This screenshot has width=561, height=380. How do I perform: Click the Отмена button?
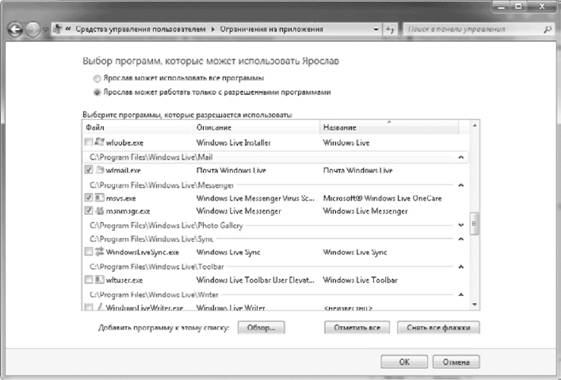(456, 362)
